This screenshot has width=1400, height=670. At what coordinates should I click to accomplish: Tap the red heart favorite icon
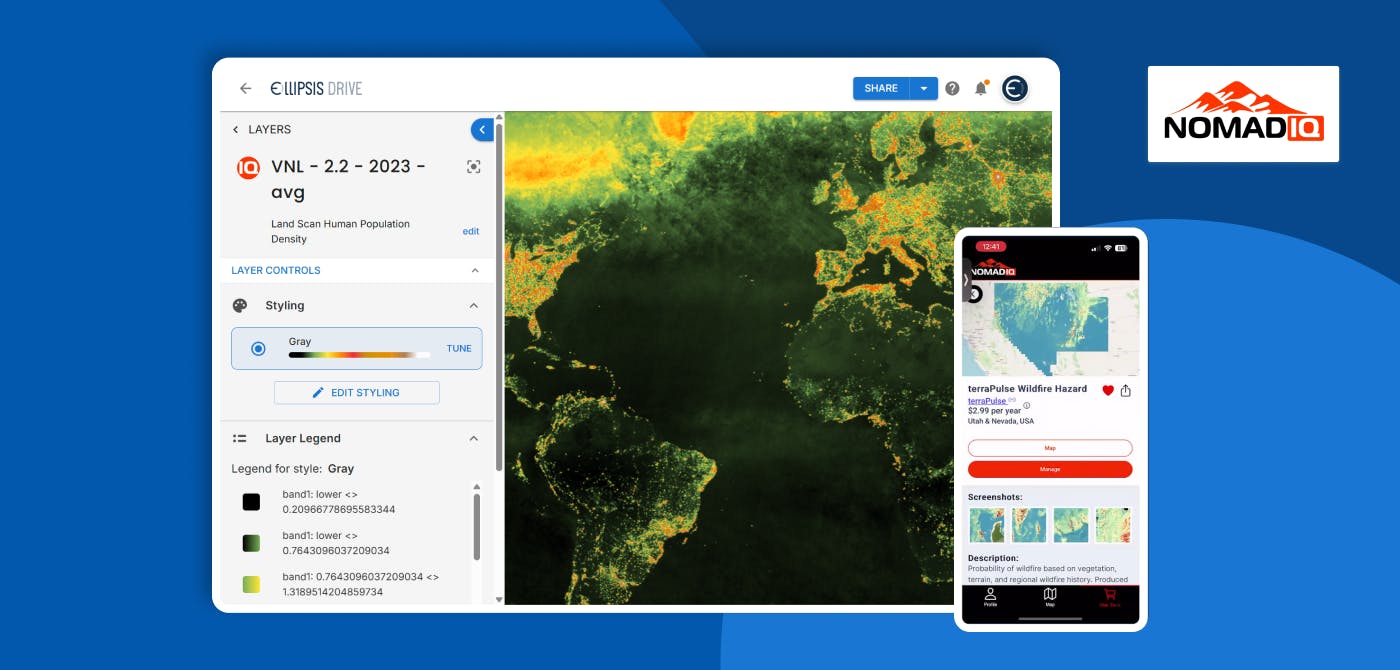1108,391
